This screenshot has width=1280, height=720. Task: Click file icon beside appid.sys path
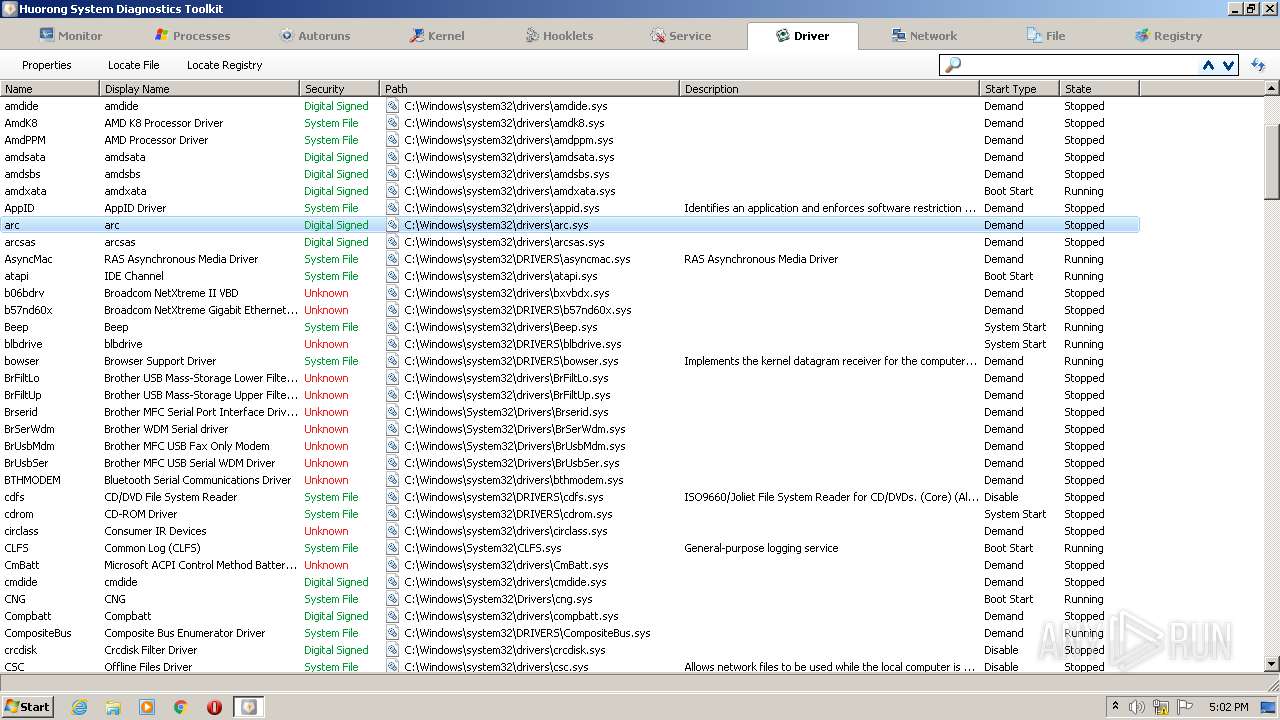[392, 208]
